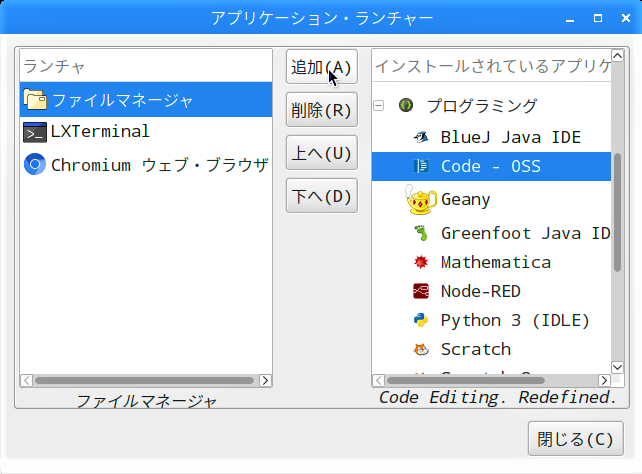Click installed apps scroll left arrow
Screen dimensions: 642x474
(379, 380)
